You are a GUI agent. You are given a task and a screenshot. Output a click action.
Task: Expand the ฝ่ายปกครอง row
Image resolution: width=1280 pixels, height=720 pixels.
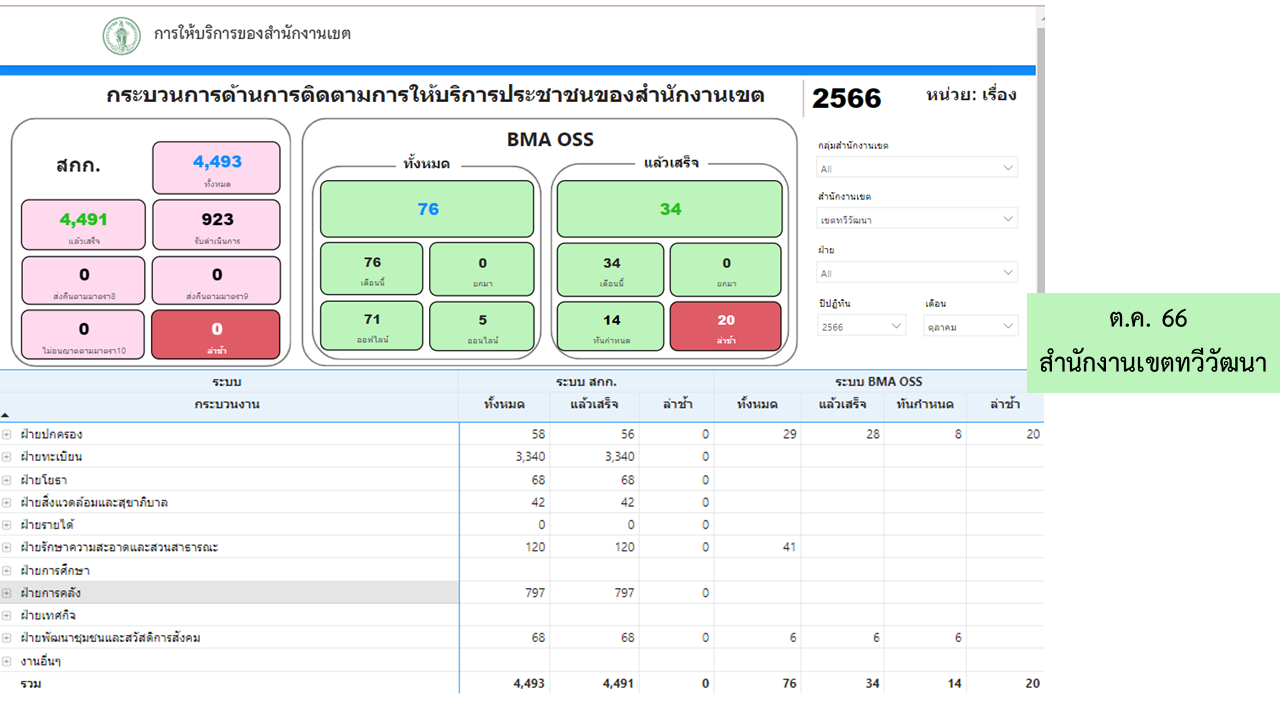6,435
